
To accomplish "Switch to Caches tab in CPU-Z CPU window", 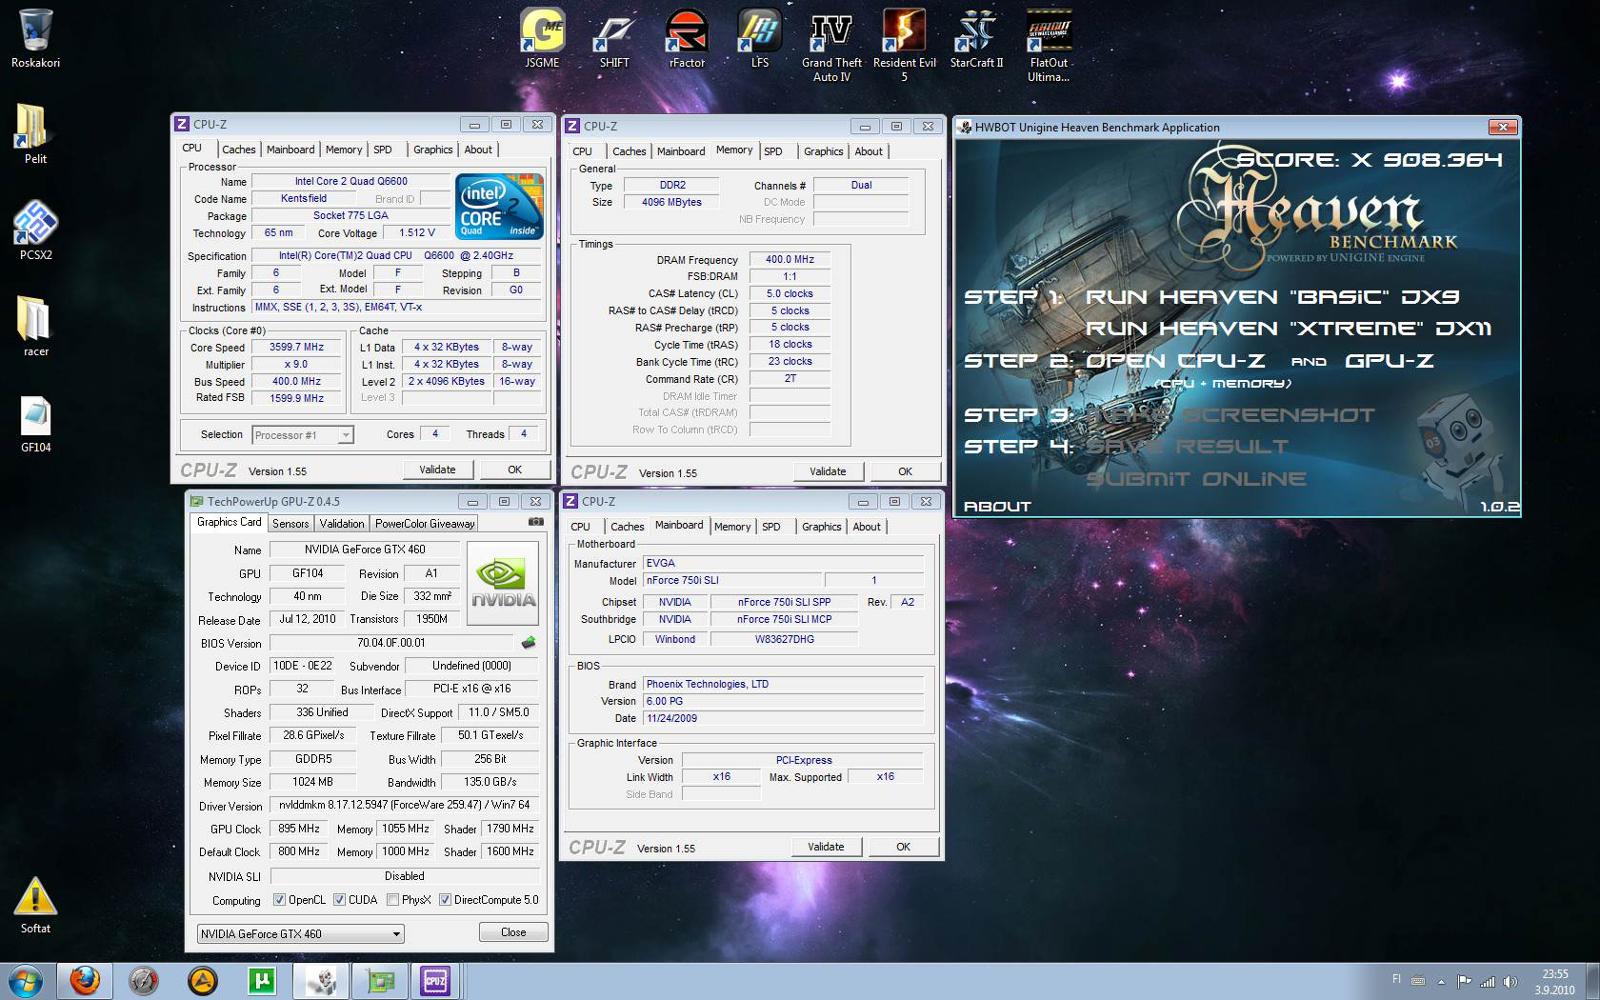I will (238, 149).
